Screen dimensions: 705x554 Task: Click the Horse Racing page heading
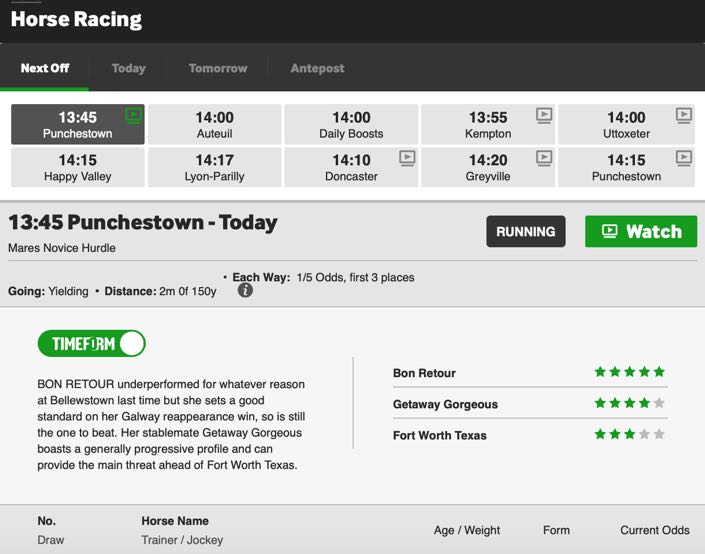click(x=76, y=19)
